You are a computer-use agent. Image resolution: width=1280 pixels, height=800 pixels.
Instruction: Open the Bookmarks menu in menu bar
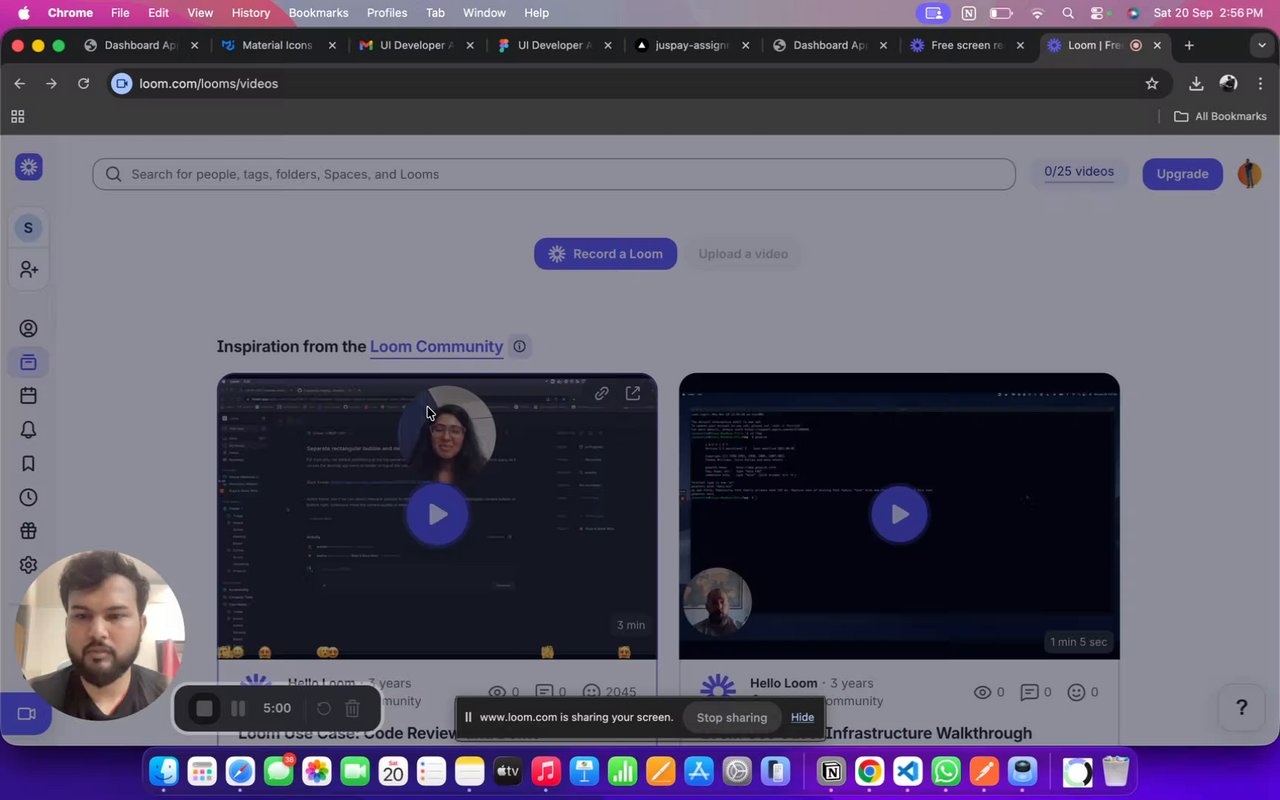(x=319, y=13)
